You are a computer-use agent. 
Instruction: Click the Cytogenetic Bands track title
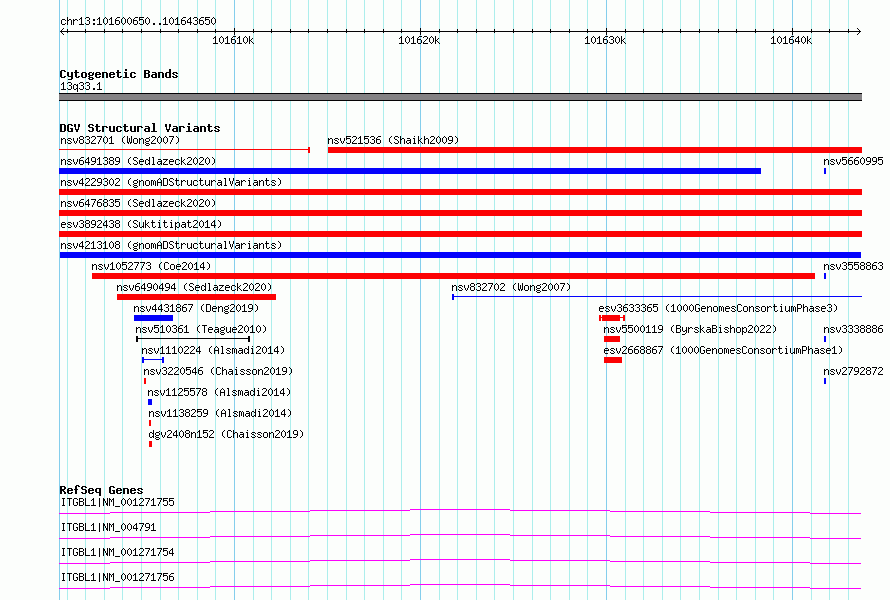pos(119,74)
